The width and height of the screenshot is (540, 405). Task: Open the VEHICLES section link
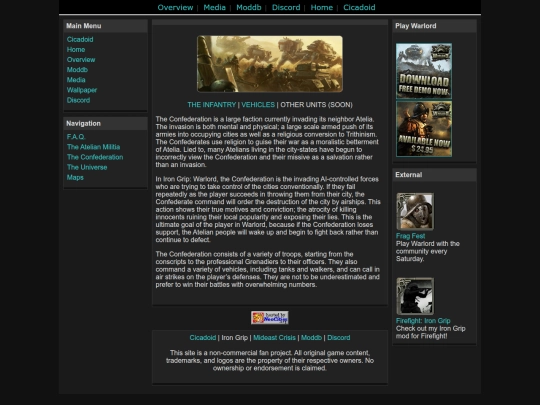(258, 105)
